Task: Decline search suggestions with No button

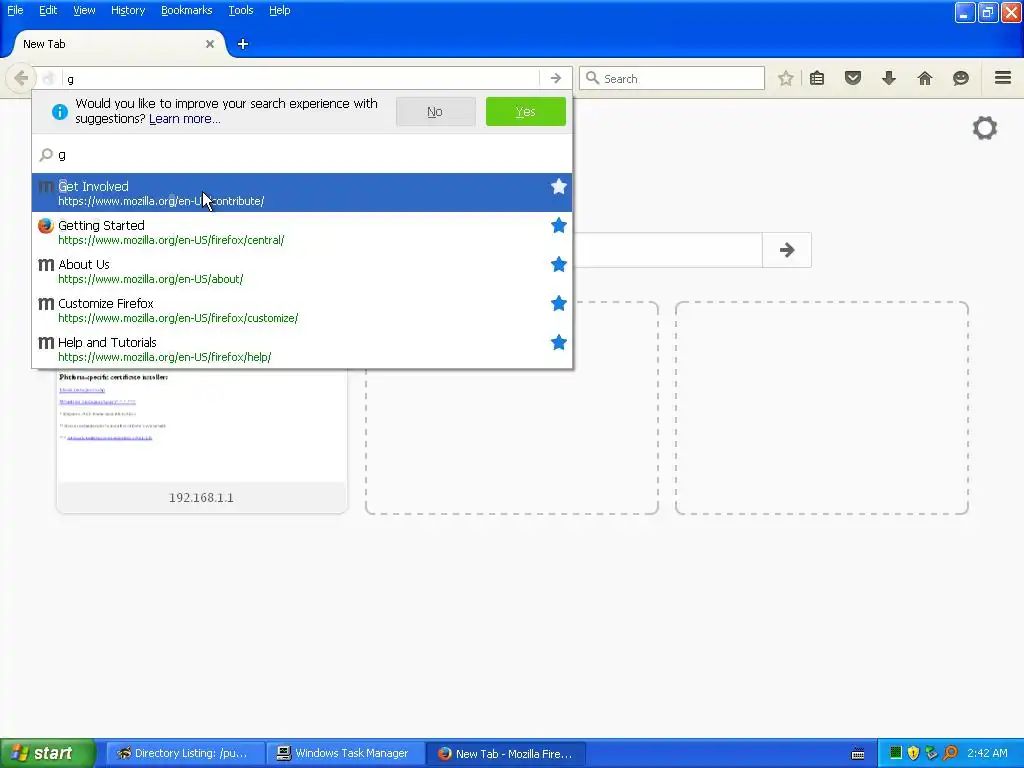Action: (435, 112)
